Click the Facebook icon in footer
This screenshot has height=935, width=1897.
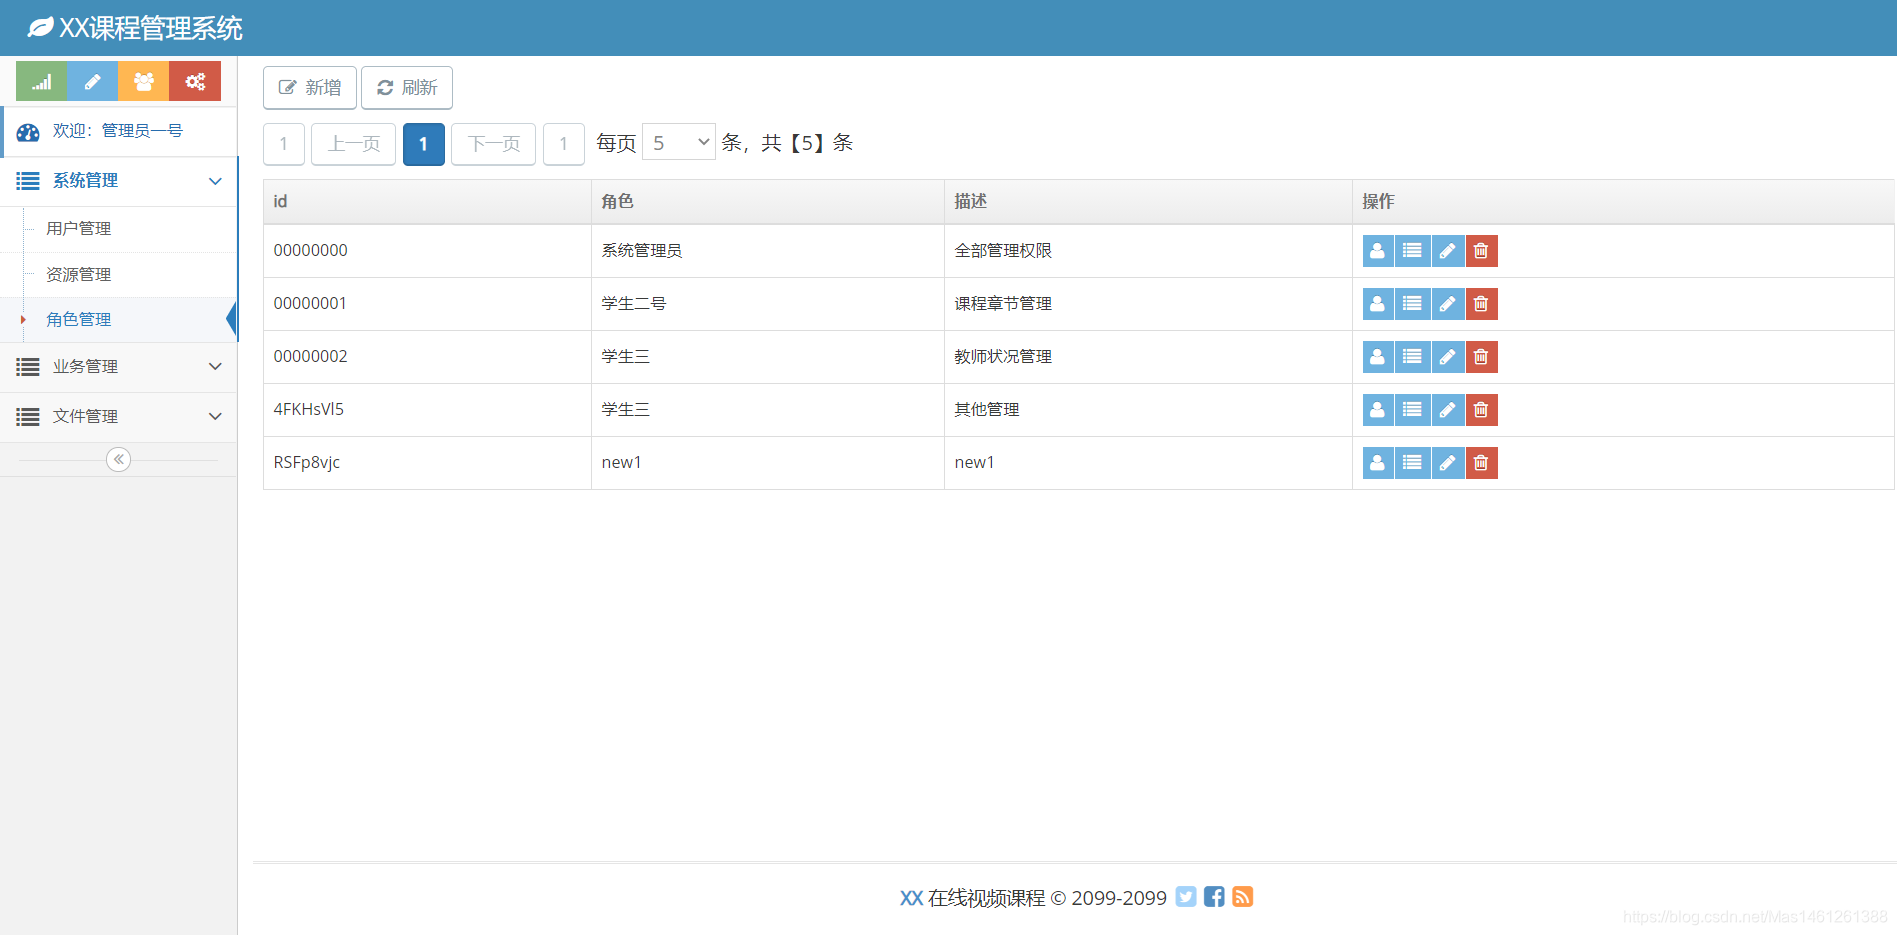(1214, 897)
